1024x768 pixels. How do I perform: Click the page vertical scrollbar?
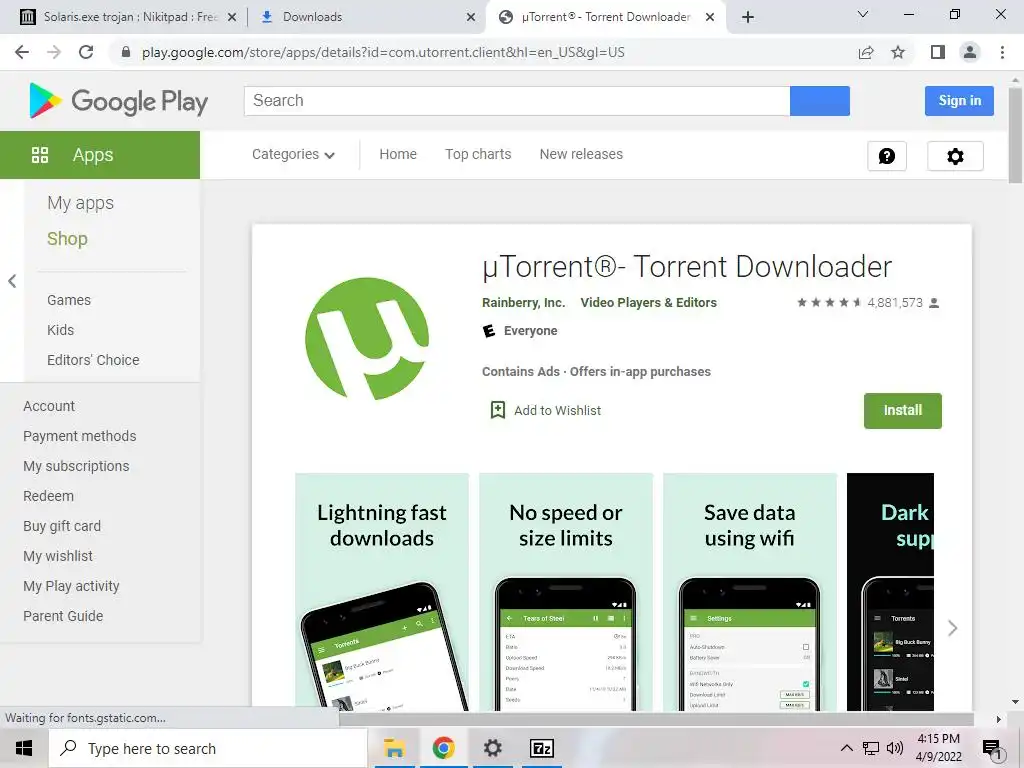pos(1015,134)
